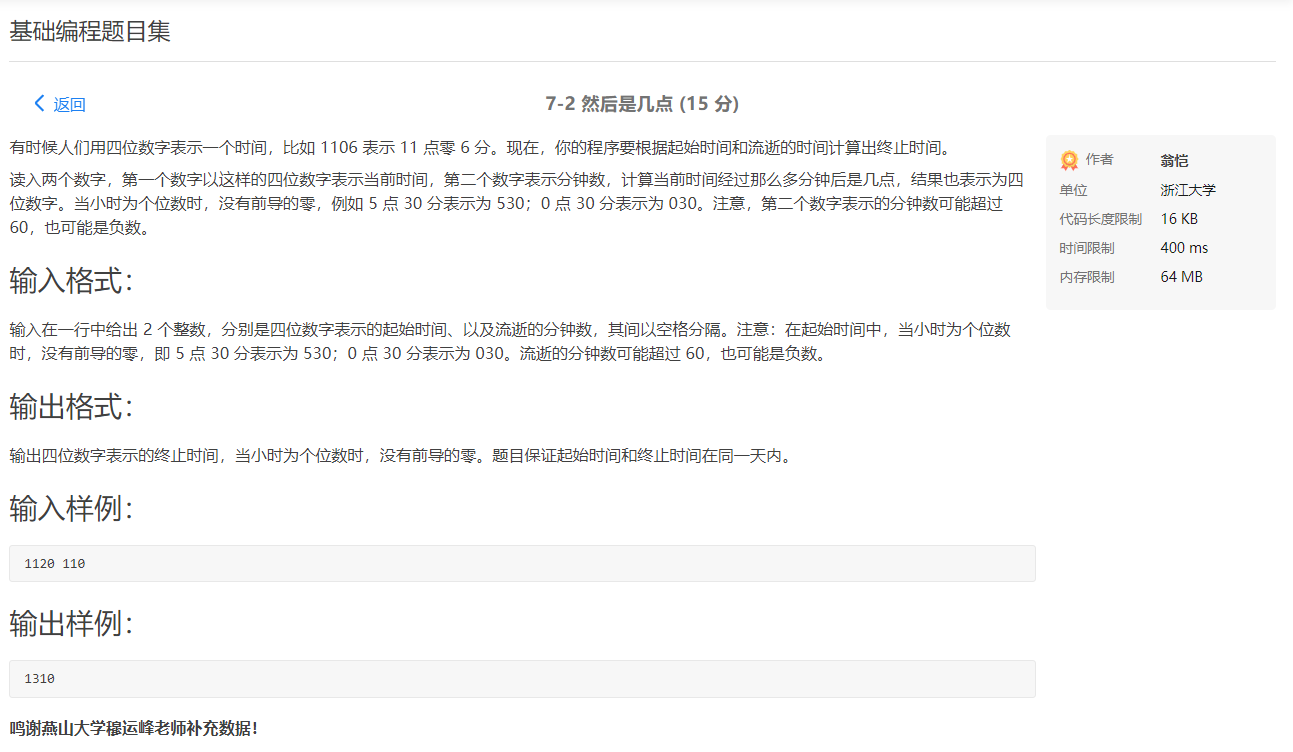Click the 时间限制 400 ms value
The image size is (1293, 752).
click(x=1183, y=247)
